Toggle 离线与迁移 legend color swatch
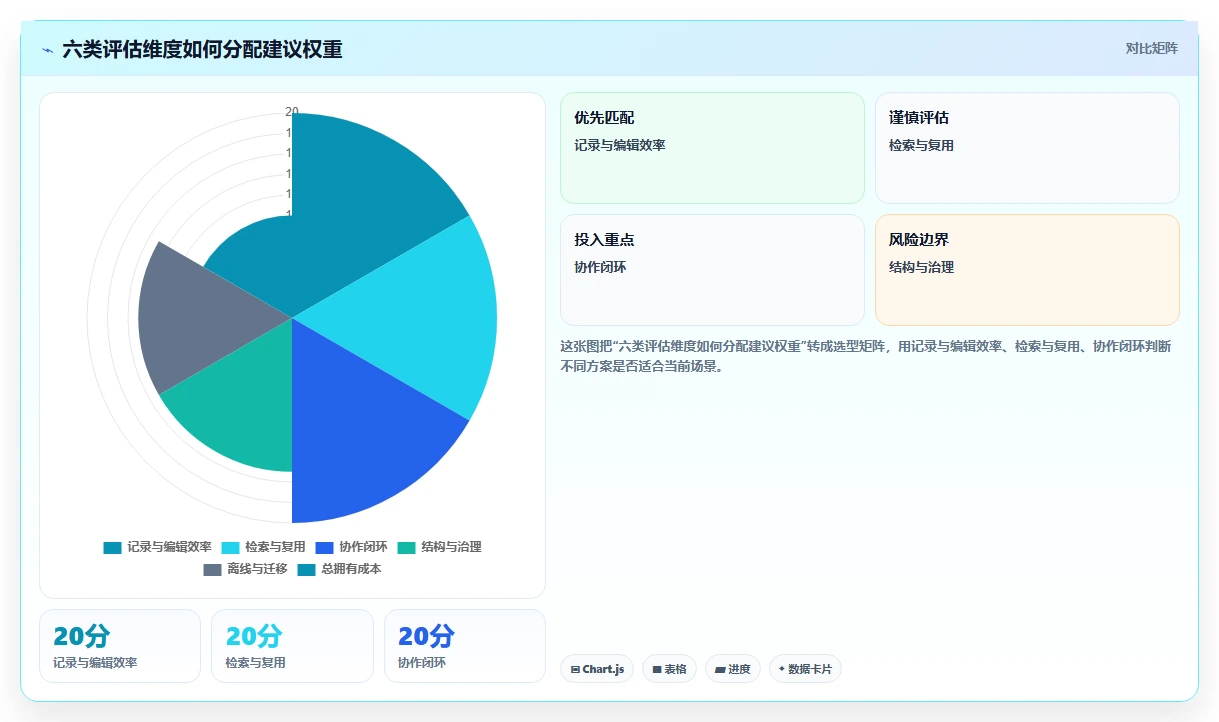1219x722 pixels. 212,569
